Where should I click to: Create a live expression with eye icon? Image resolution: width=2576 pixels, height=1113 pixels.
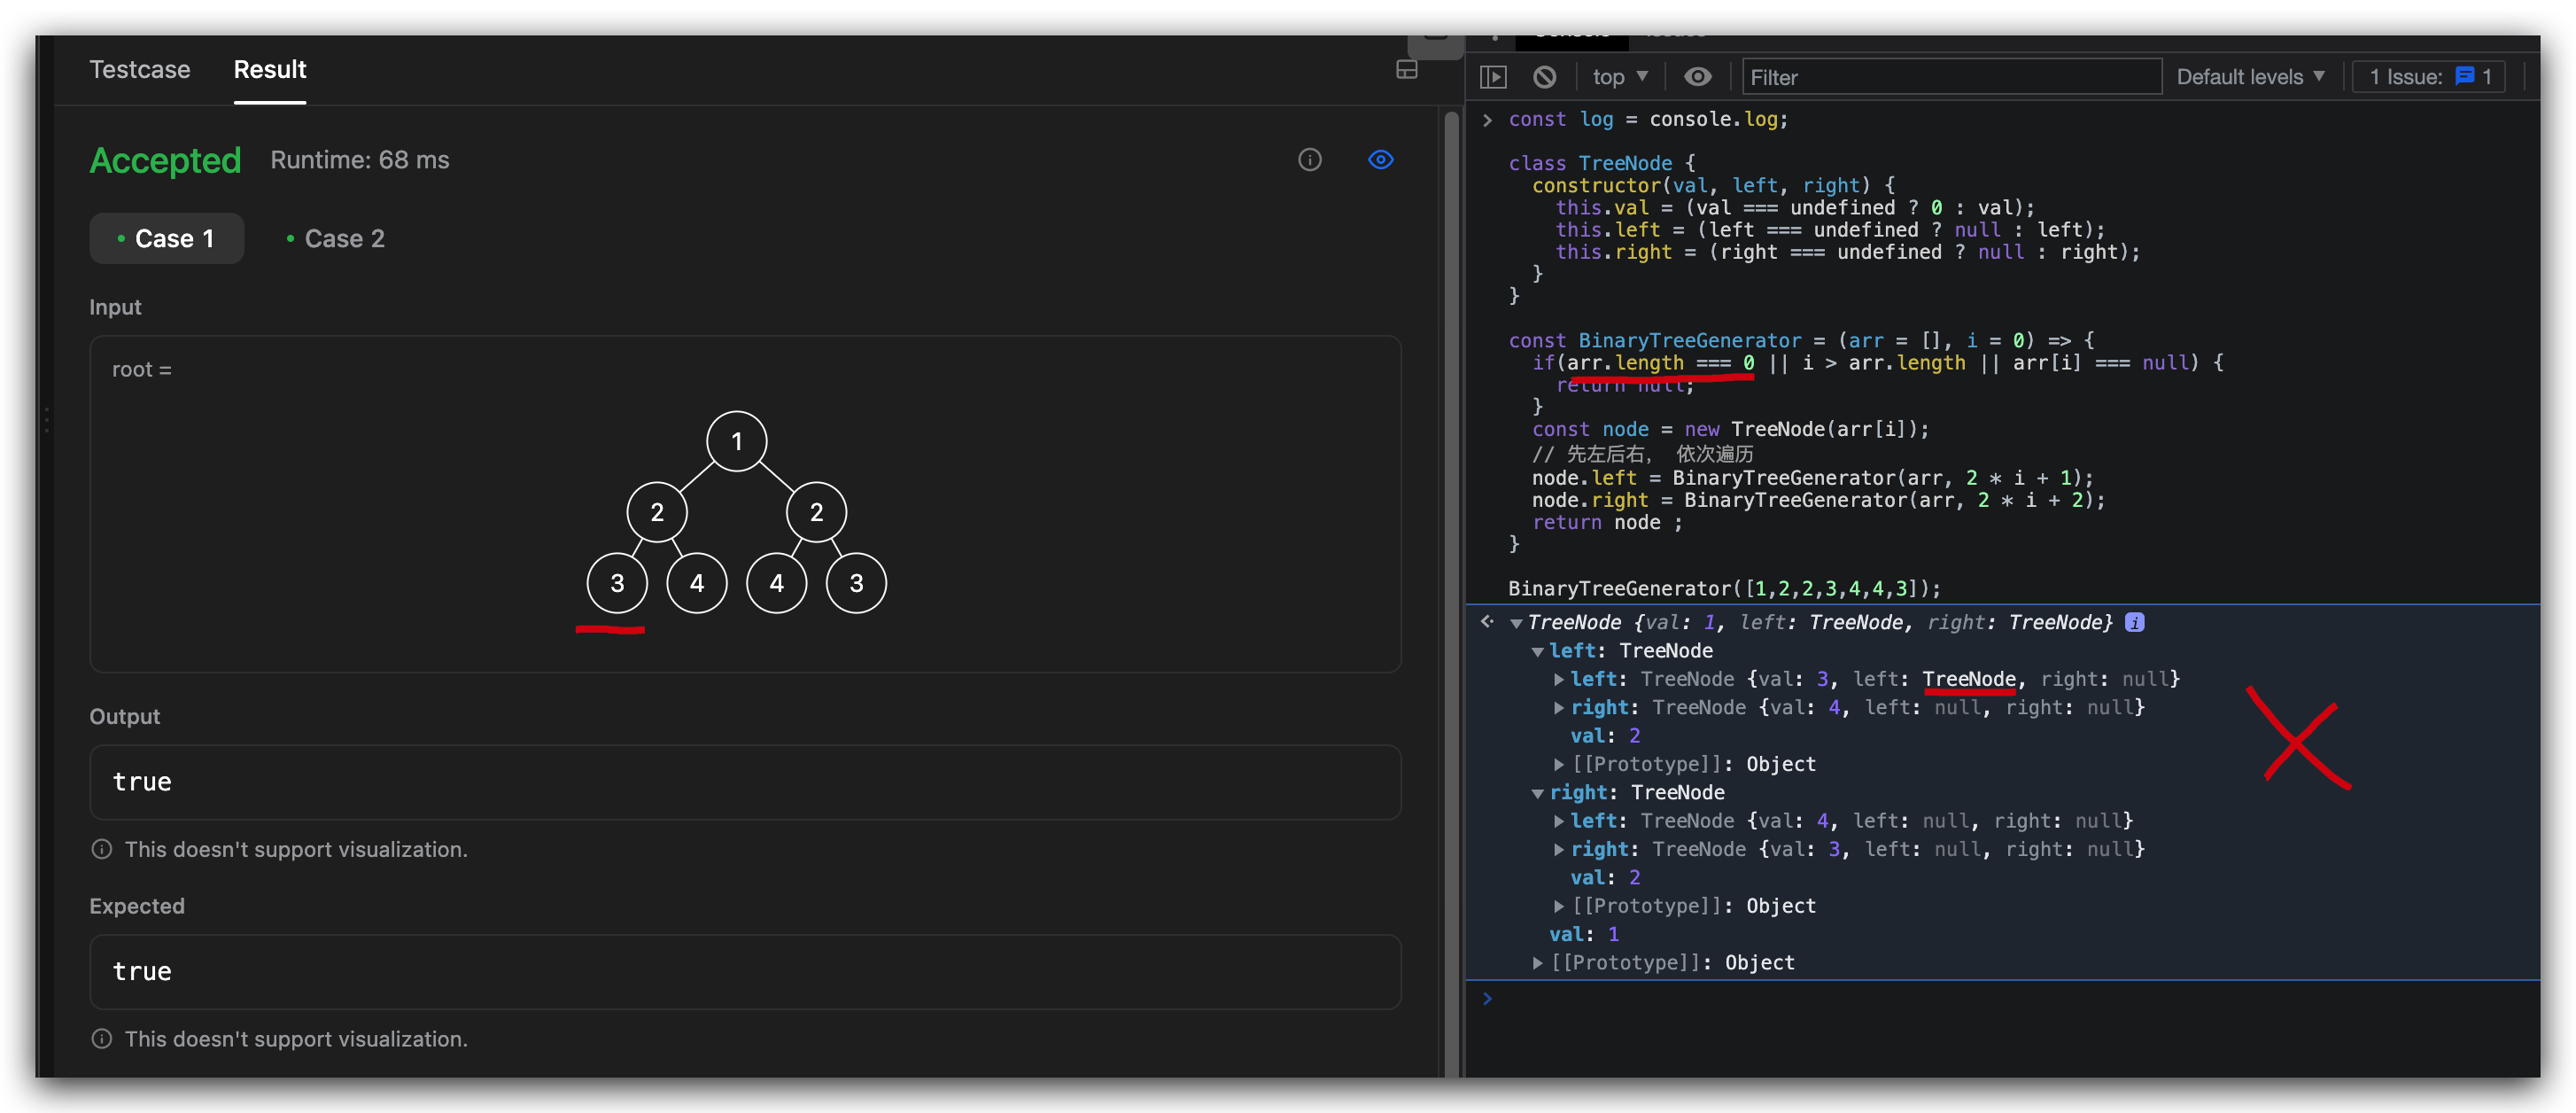point(1697,77)
